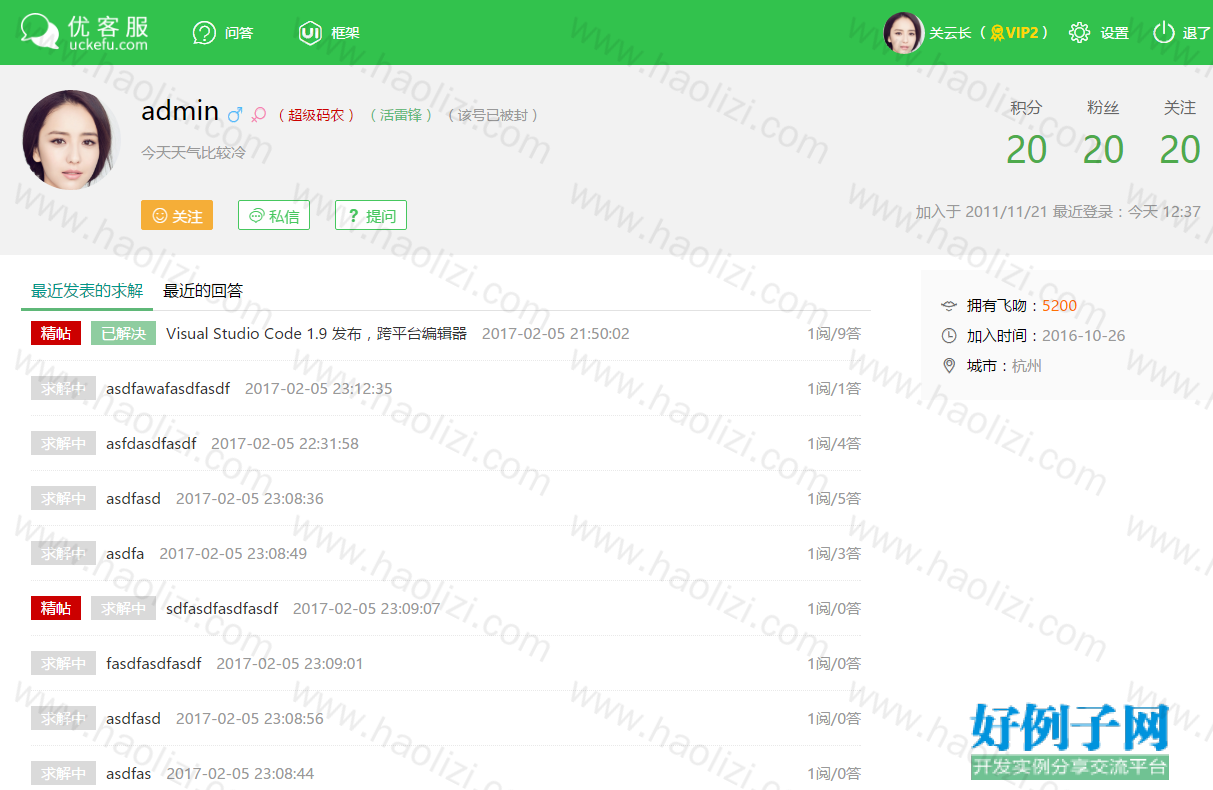
Task: Click the clock icon by 加入时间
Action: point(949,336)
